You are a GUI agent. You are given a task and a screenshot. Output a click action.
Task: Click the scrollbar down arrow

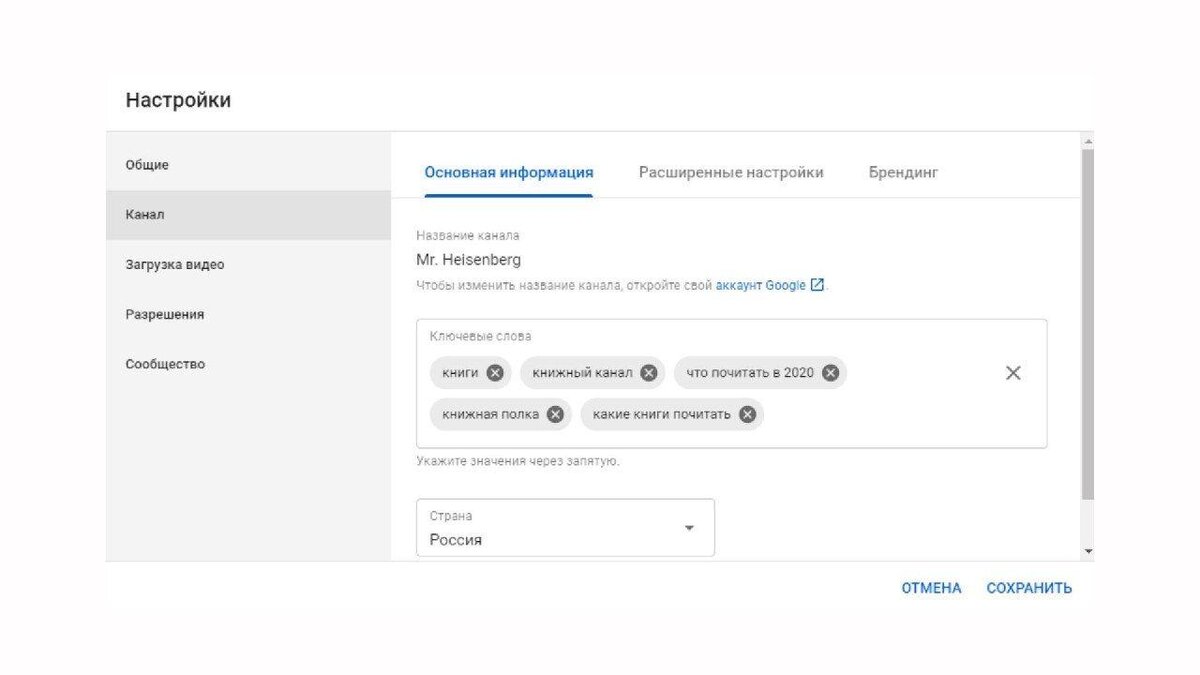point(1088,552)
